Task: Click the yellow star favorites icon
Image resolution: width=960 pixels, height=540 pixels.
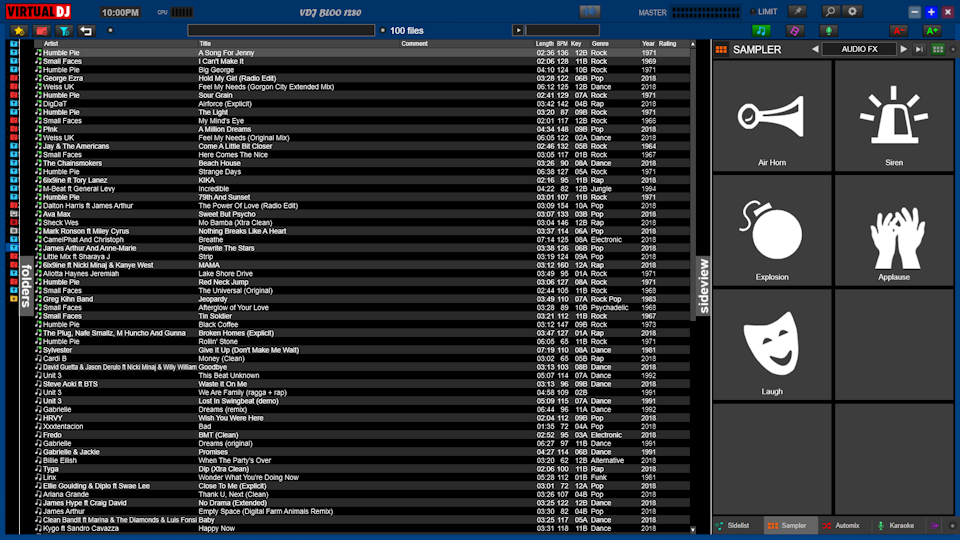Action: tap(19, 31)
